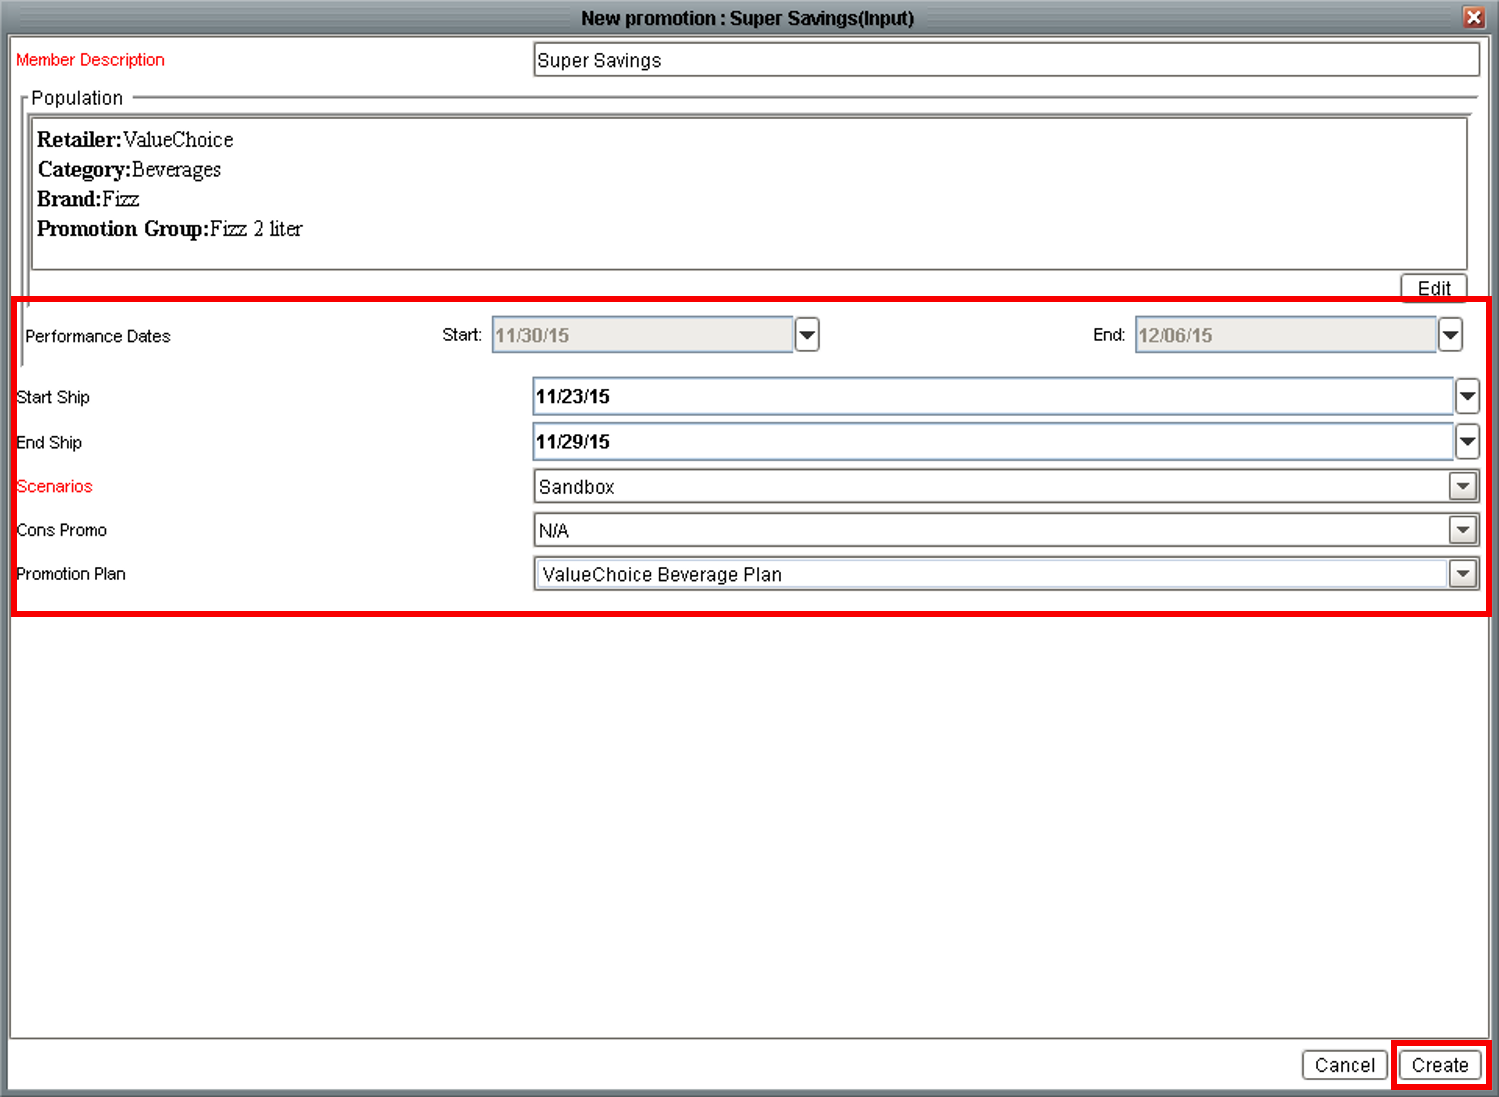Open the Start Ship date picker arrow

1467,396
